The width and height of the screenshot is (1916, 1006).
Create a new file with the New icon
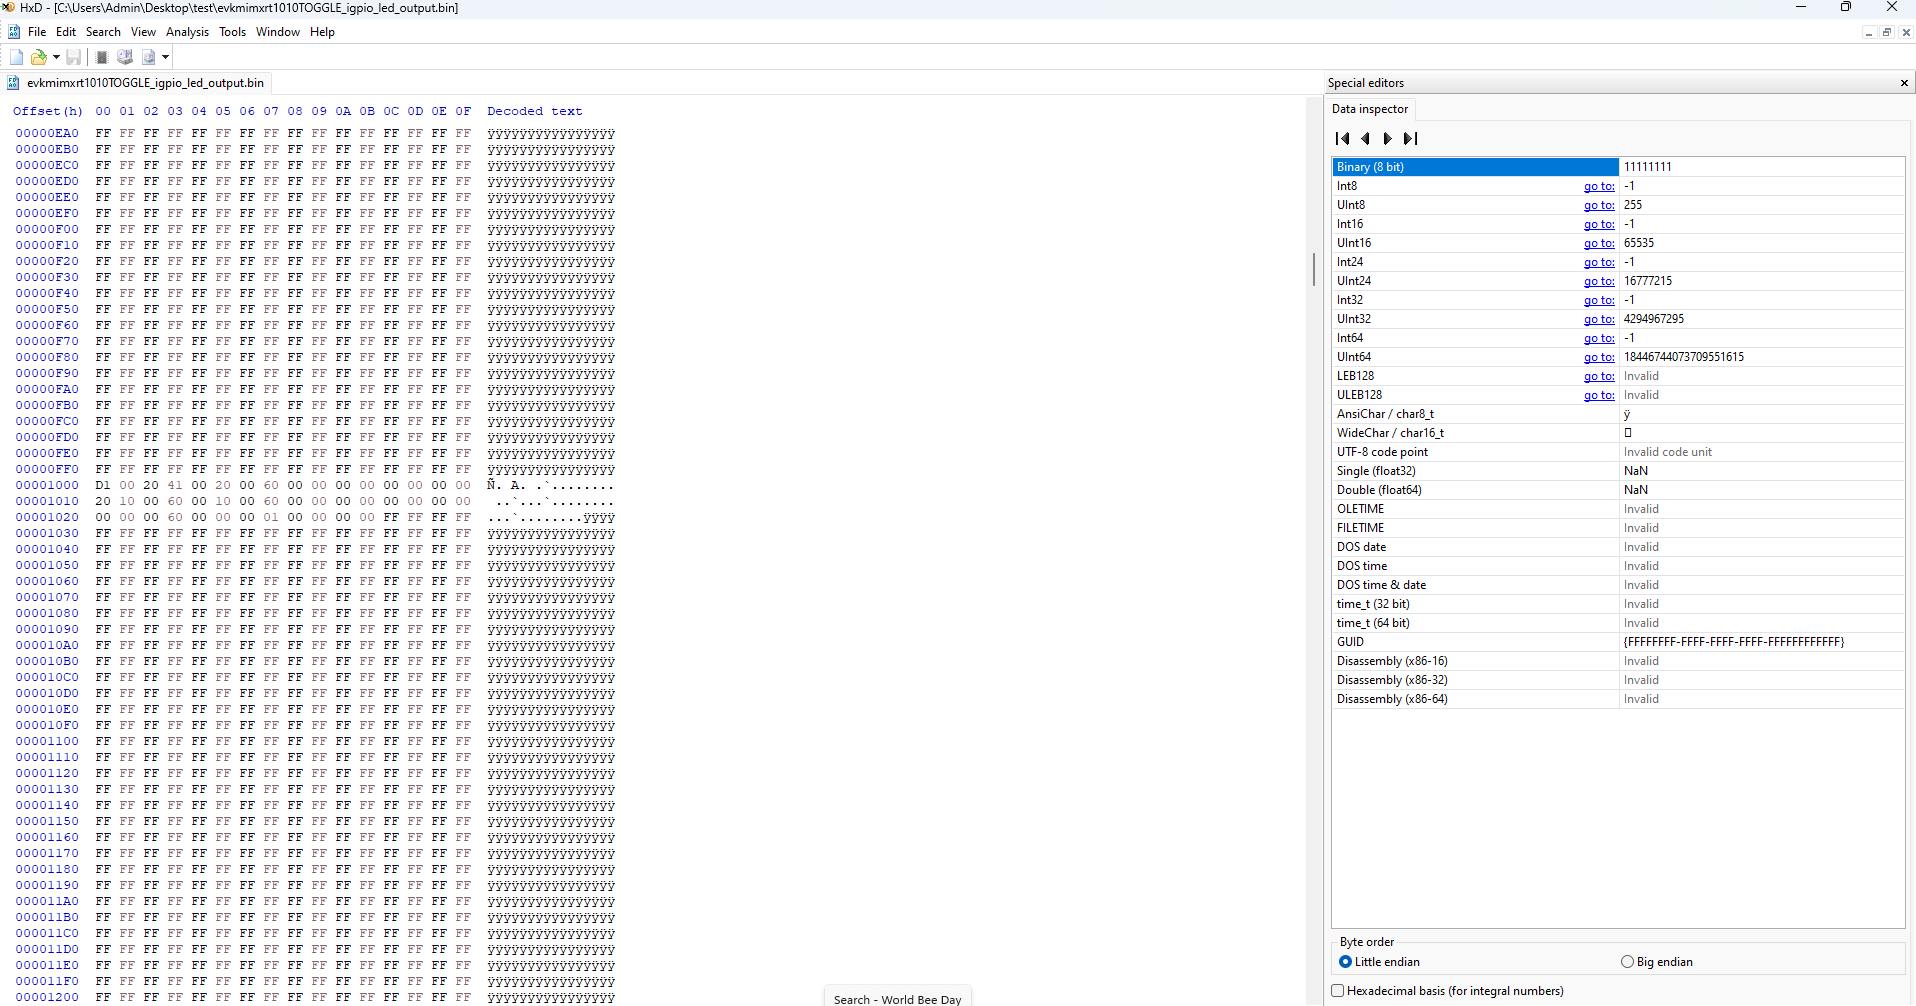click(16, 57)
